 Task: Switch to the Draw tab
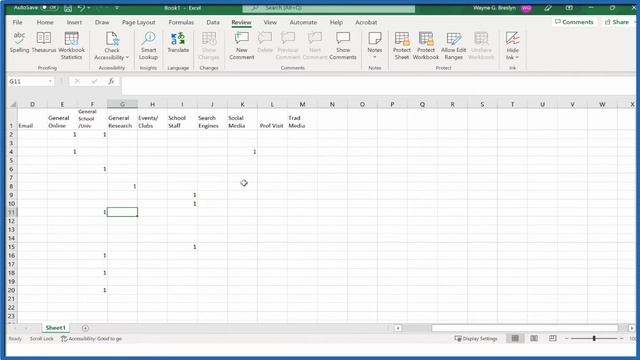coord(102,22)
